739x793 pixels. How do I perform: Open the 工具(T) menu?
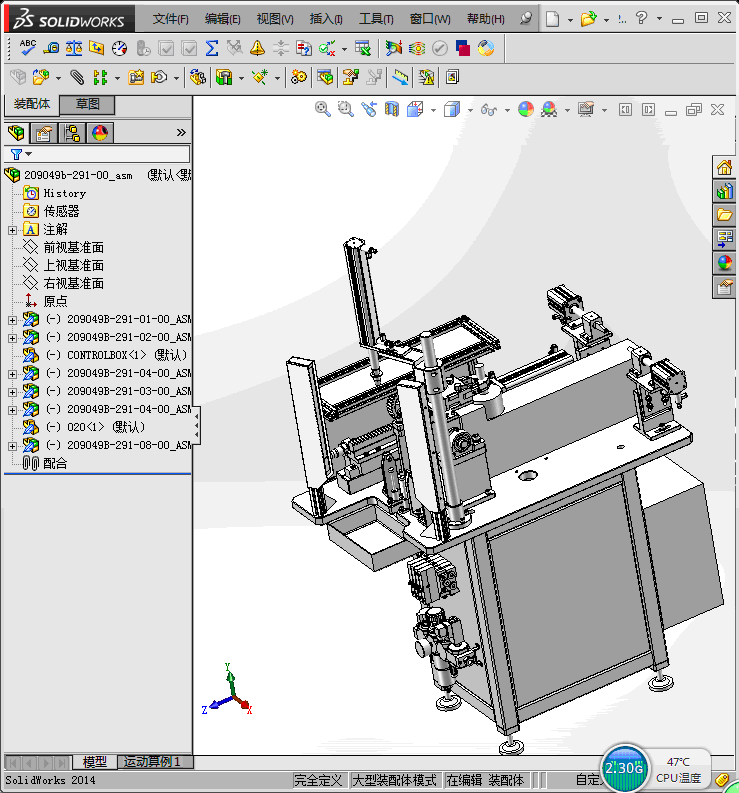(376, 19)
